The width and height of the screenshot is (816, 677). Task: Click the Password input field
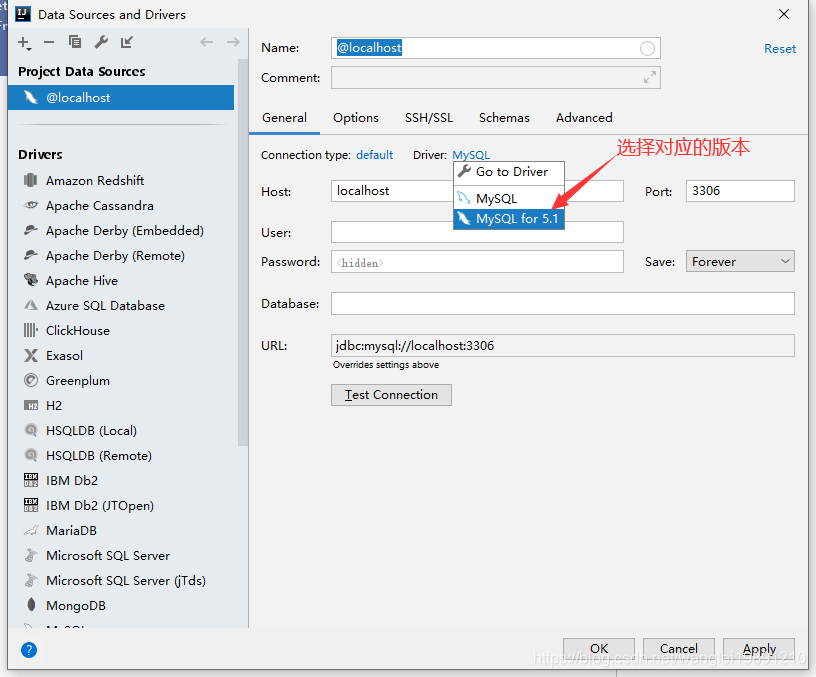coord(477,262)
